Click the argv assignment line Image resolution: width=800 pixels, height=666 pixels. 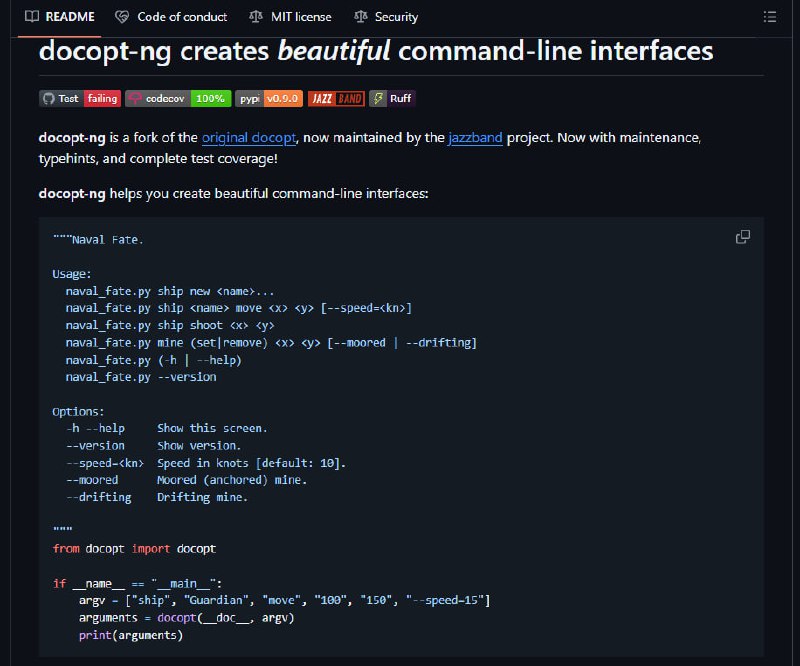click(x=284, y=601)
